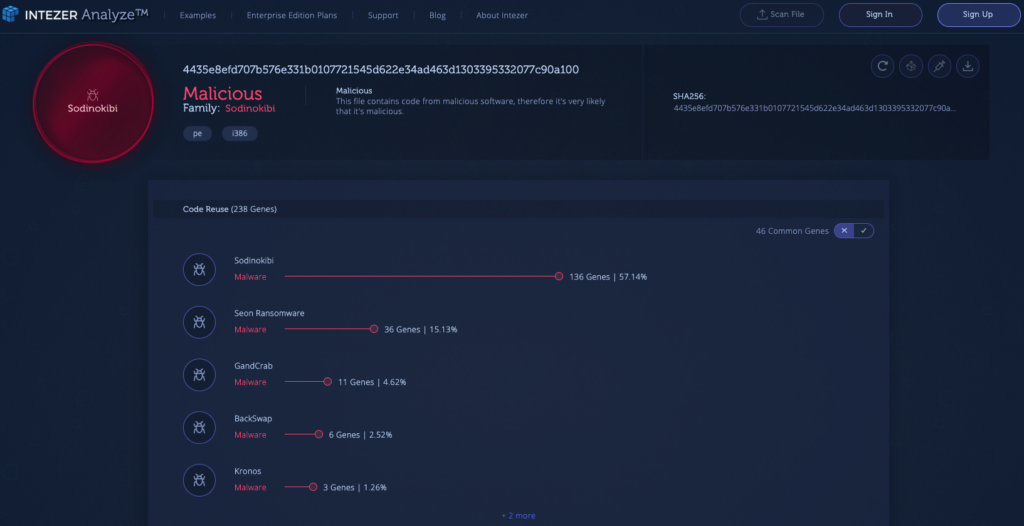Click the open-box unpack icon
Image resolution: width=1024 pixels, height=526 pixels.
911,66
